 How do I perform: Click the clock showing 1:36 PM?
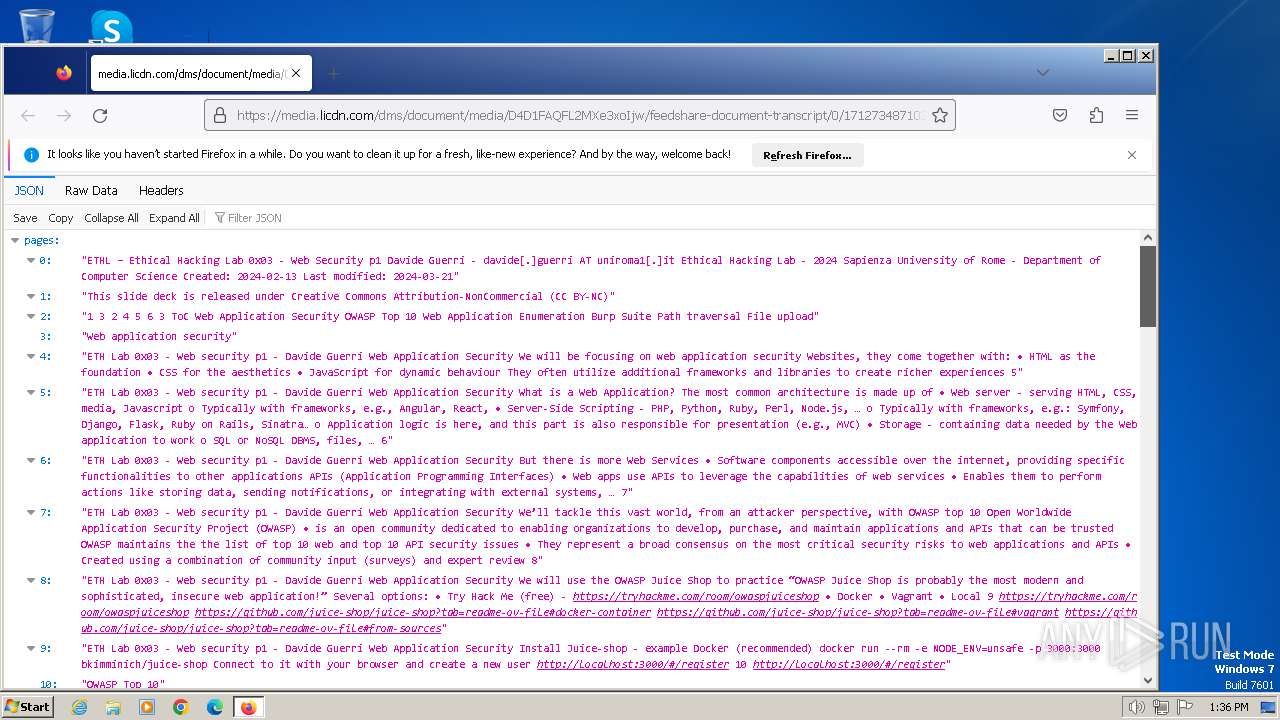coord(1229,707)
